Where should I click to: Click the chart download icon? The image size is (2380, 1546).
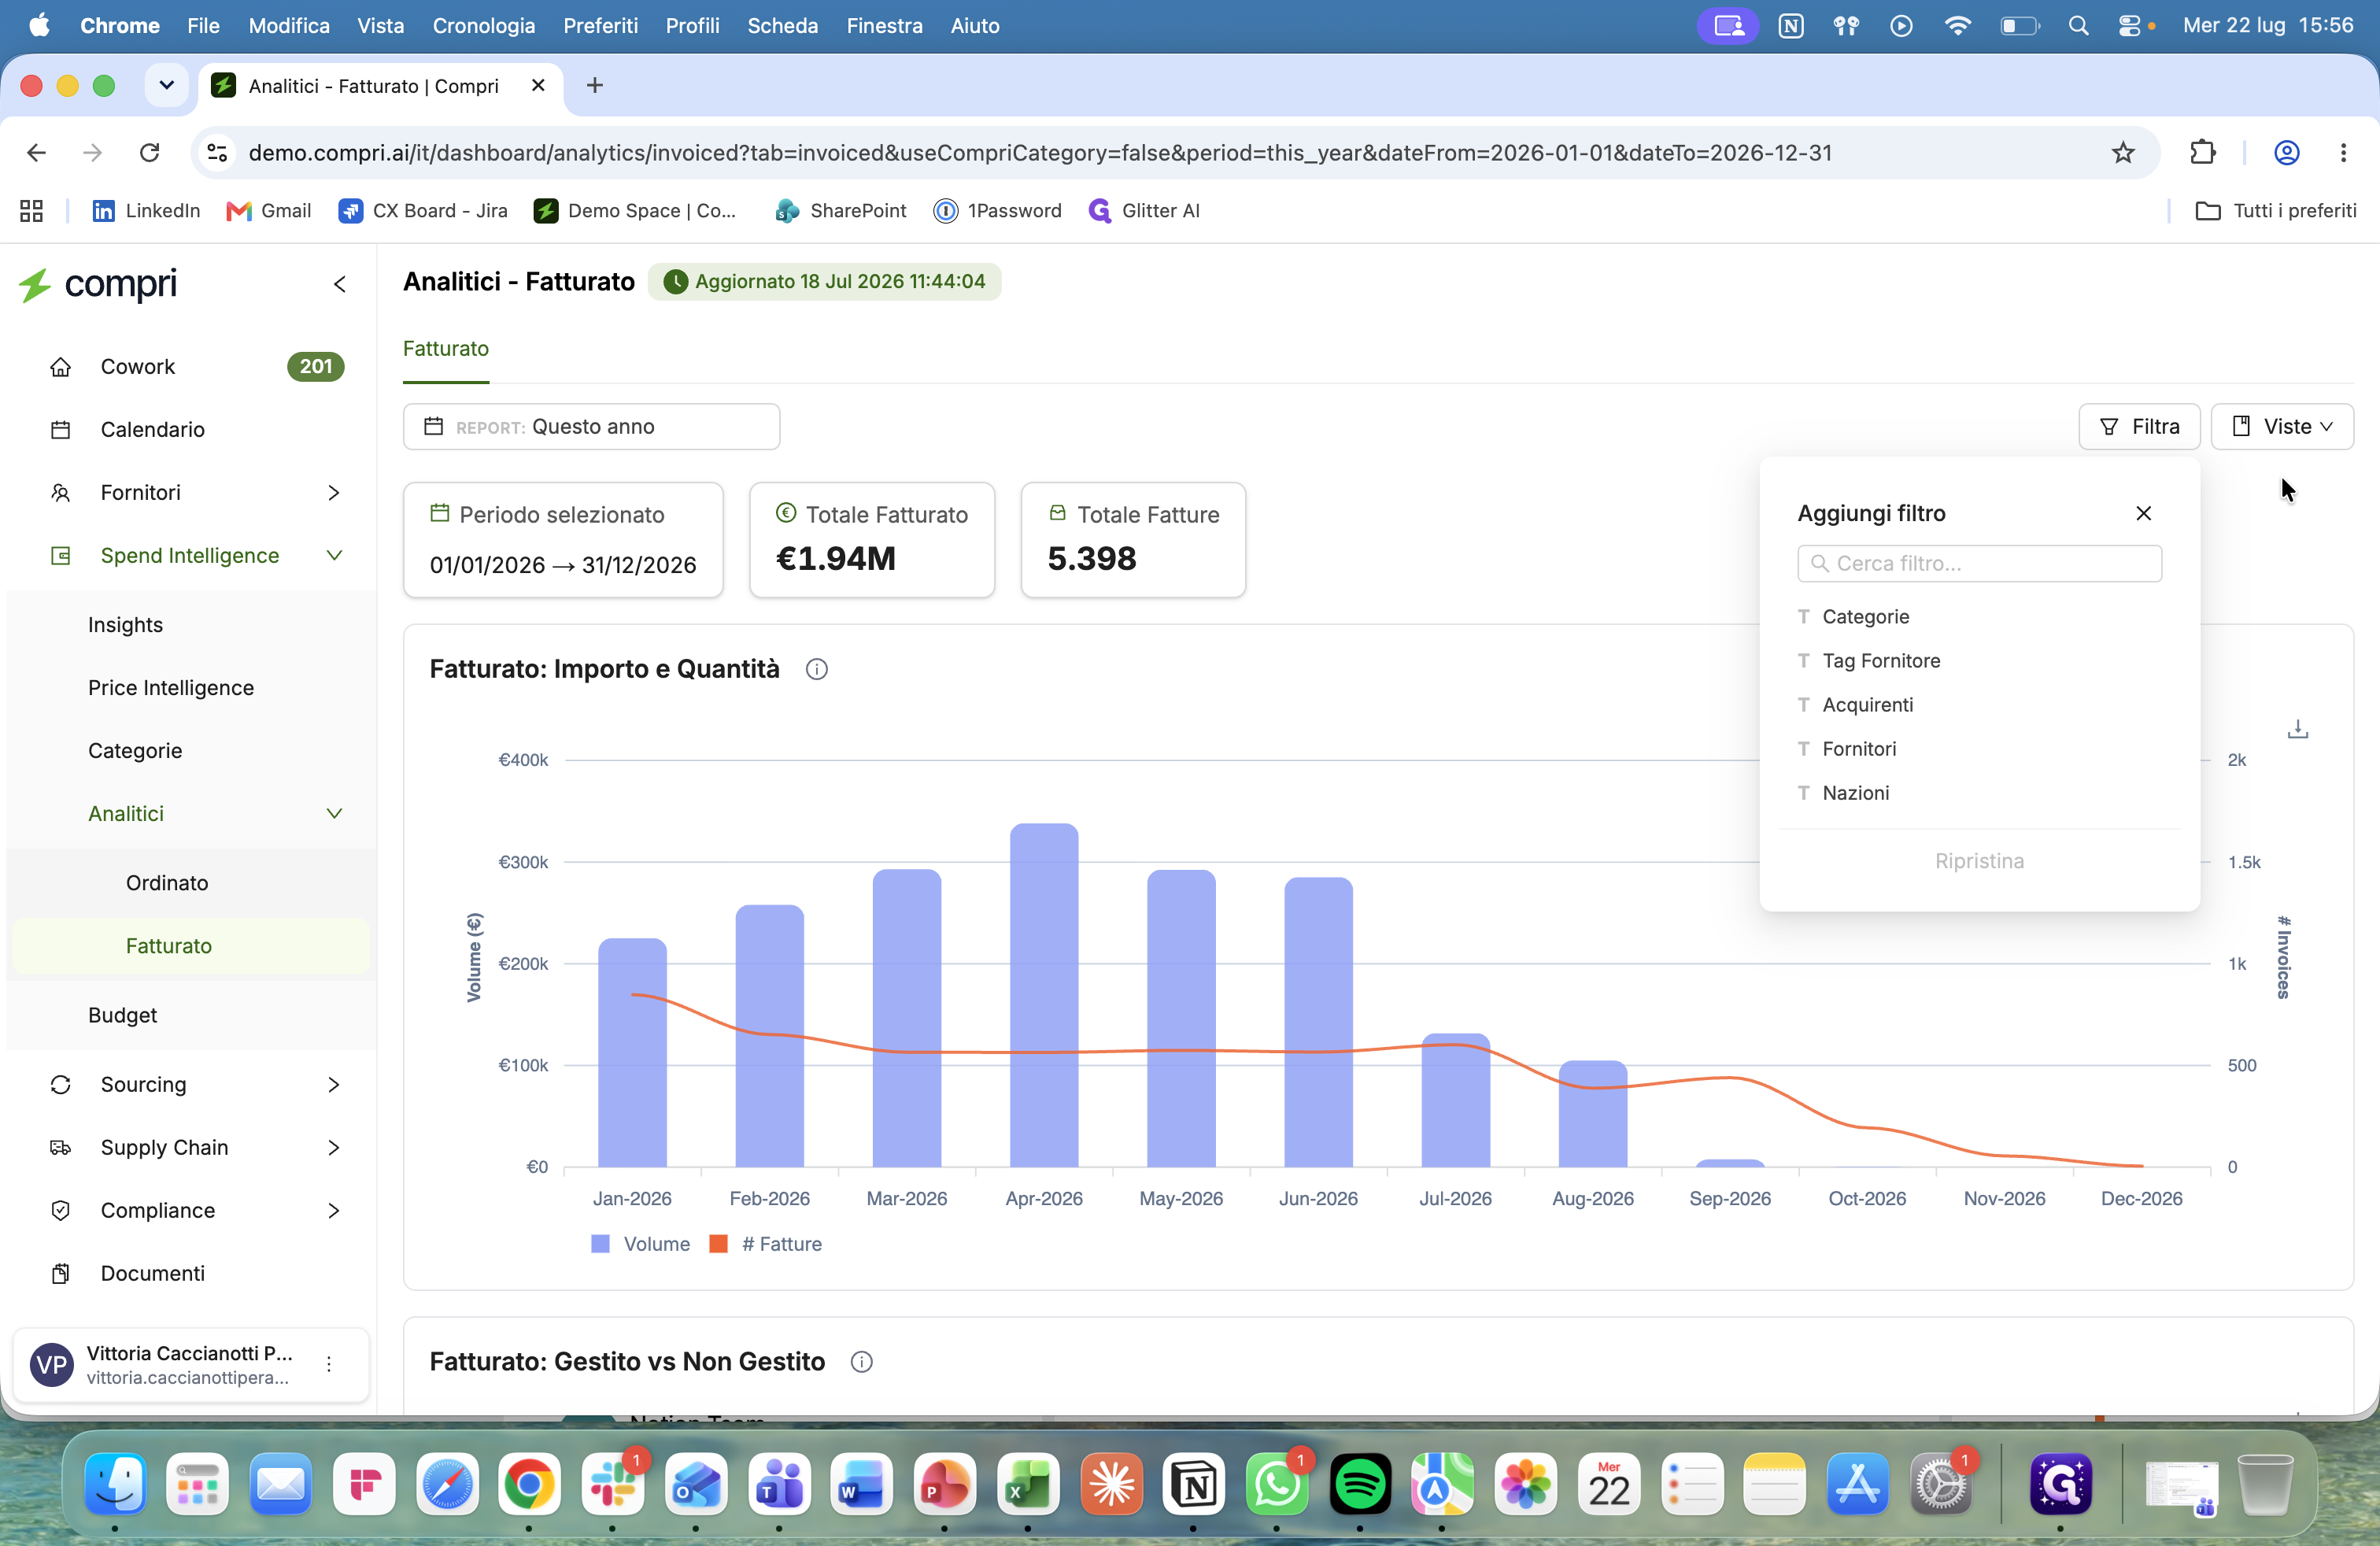[2297, 730]
